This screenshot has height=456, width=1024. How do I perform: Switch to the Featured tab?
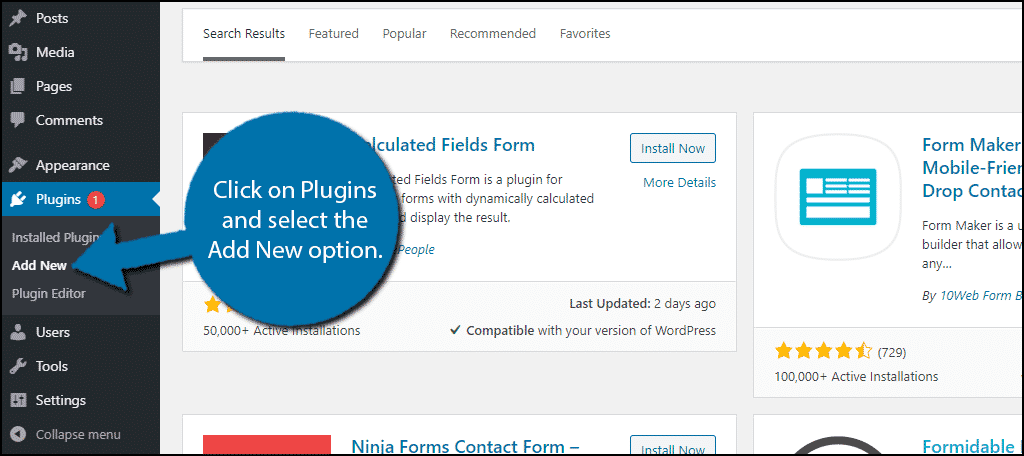[x=334, y=33]
